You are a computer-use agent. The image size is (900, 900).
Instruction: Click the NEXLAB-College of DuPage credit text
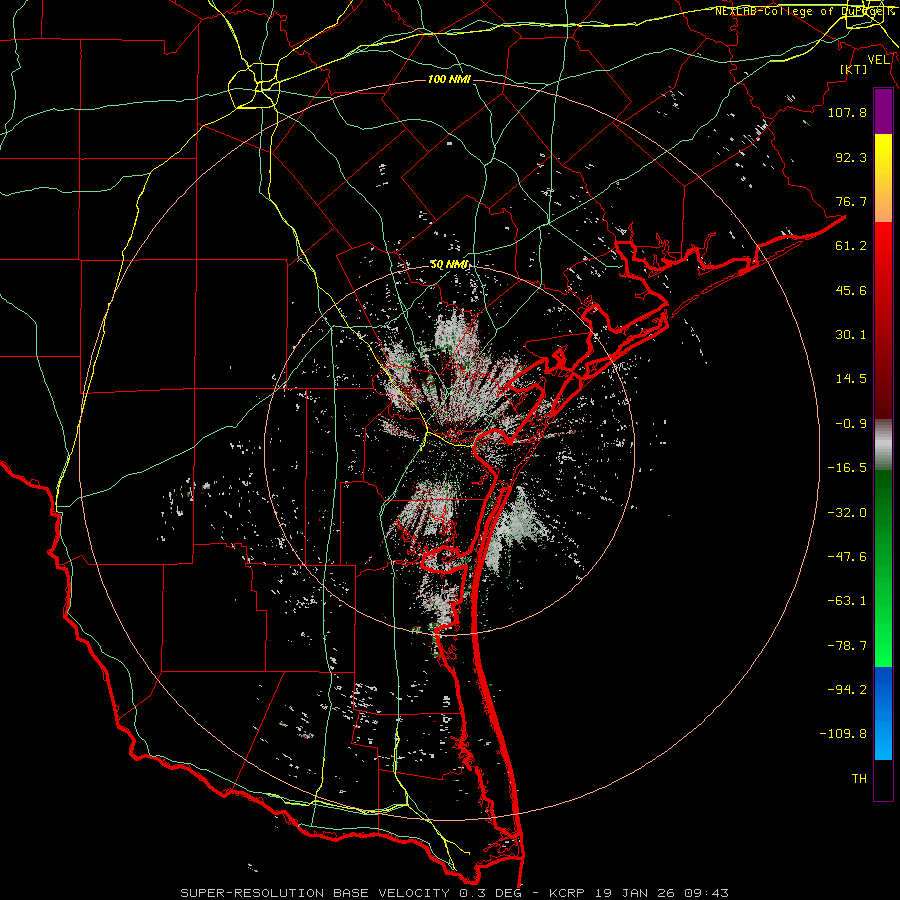coord(804,11)
